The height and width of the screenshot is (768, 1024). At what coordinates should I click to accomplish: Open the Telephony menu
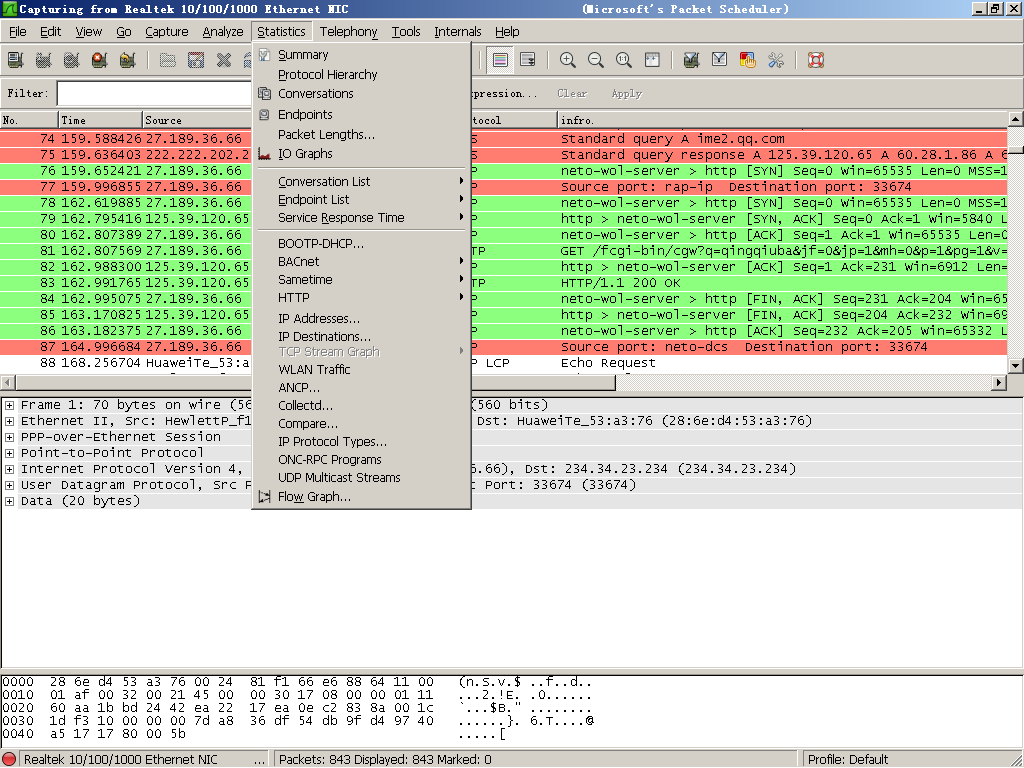[348, 31]
